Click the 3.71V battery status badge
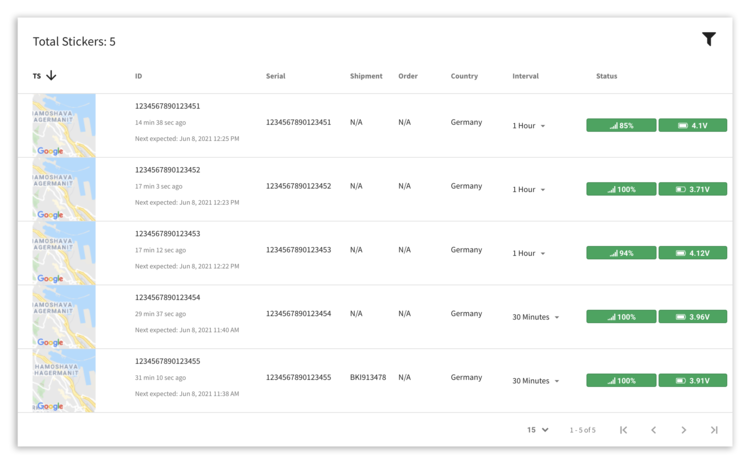Viewport: 750px width, 464px height. pyautogui.click(x=693, y=189)
